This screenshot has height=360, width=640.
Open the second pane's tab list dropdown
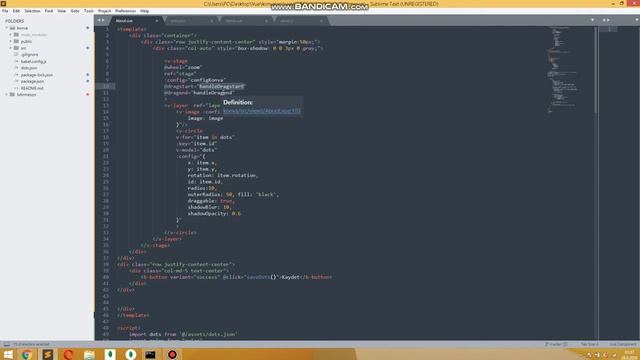click(637, 20)
